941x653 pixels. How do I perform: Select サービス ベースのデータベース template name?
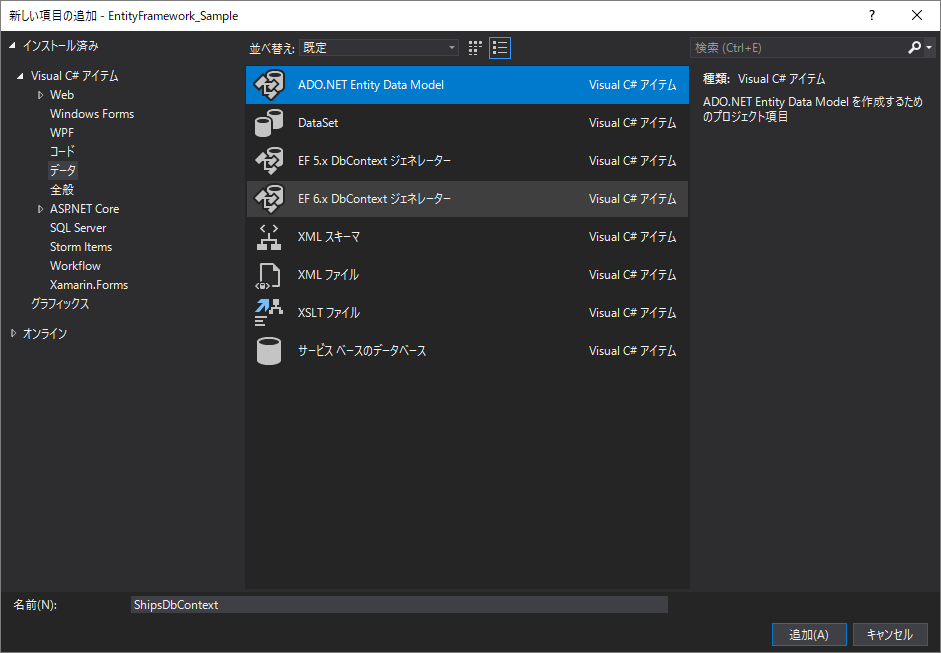click(x=362, y=351)
